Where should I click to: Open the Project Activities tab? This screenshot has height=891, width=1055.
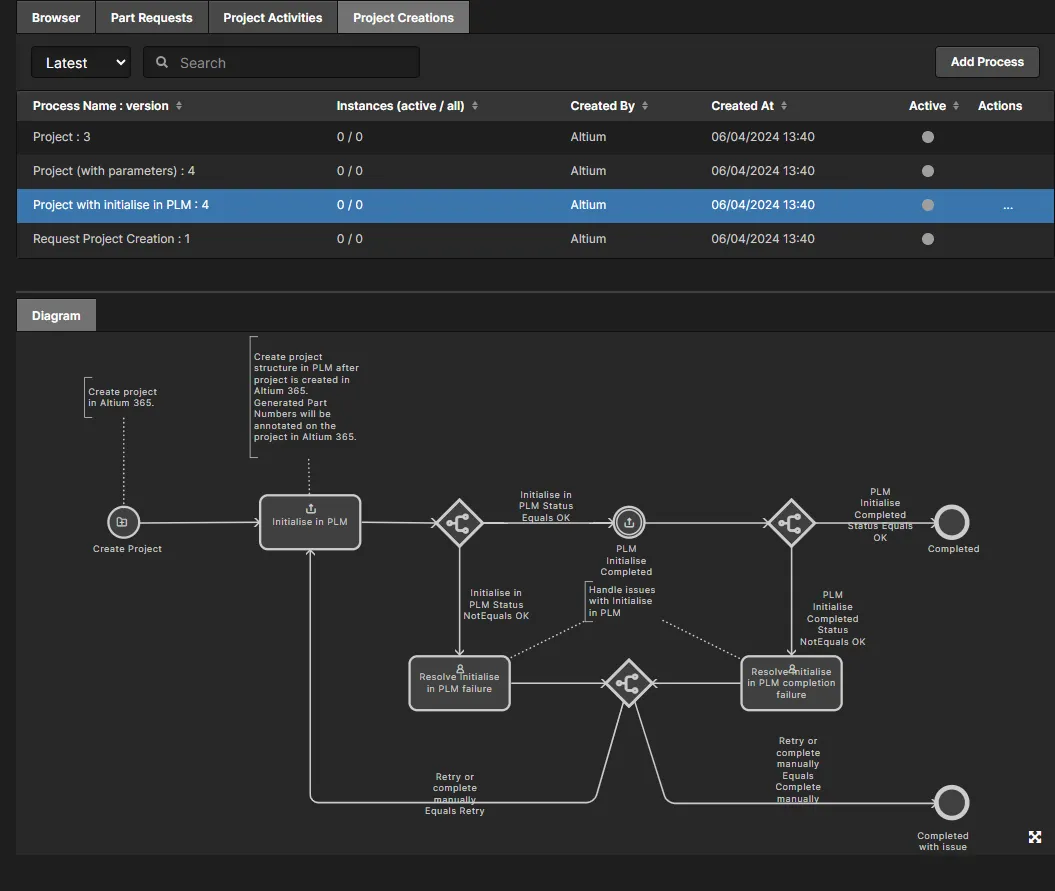coord(272,18)
